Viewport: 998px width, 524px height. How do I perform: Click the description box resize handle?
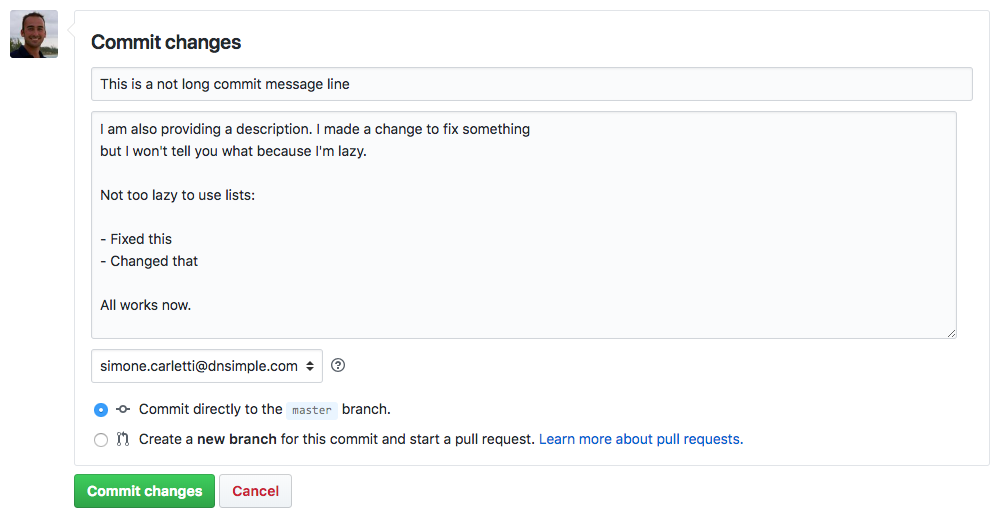[951, 333]
